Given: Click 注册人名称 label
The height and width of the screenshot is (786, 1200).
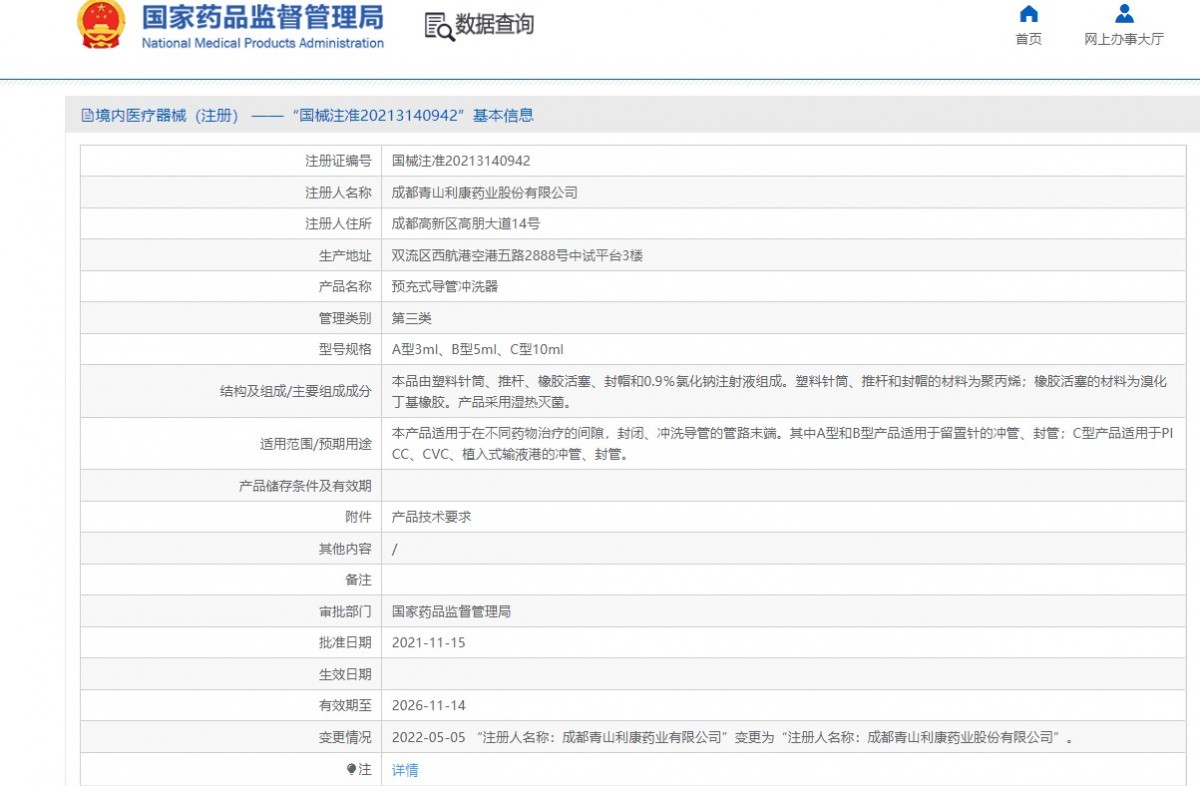Looking at the screenshot, I should pos(338,192).
